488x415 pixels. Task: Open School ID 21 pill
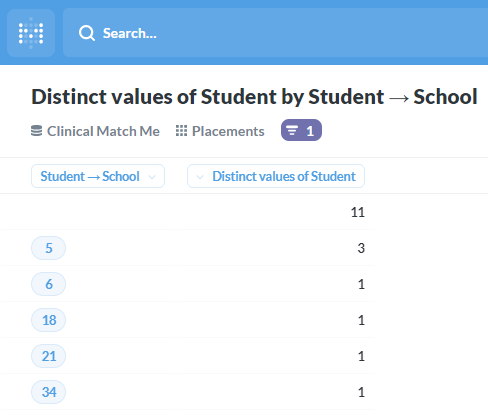pos(49,356)
